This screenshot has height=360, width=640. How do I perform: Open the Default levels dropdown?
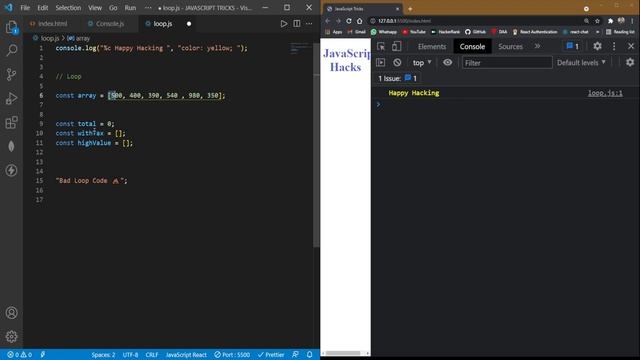581,62
